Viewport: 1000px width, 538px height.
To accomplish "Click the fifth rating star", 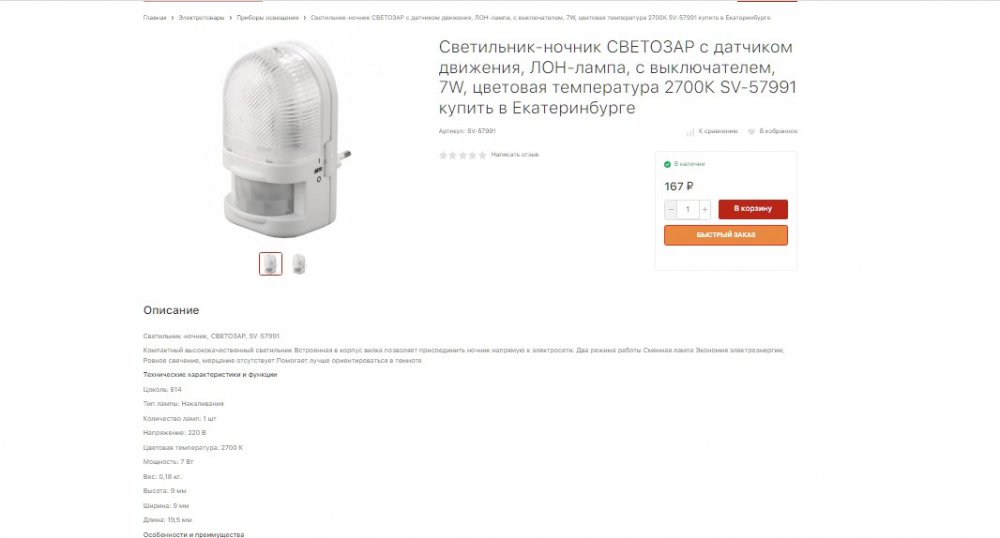I will point(482,155).
